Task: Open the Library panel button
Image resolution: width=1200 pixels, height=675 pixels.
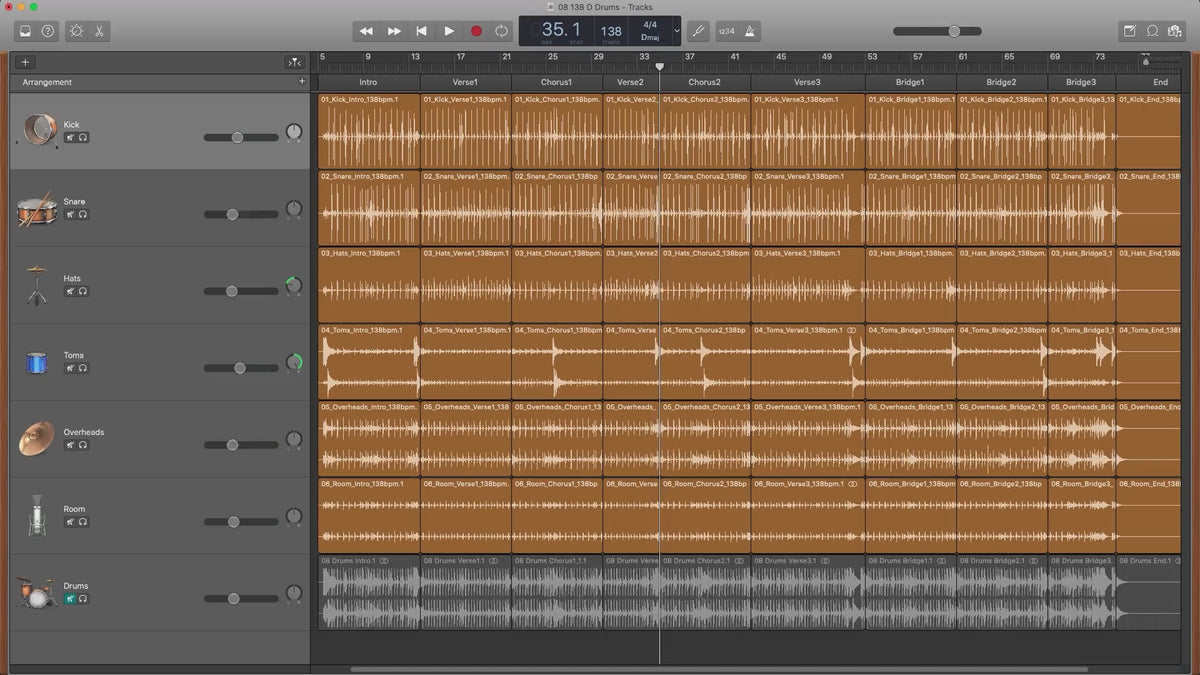Action: pos(25,31)
